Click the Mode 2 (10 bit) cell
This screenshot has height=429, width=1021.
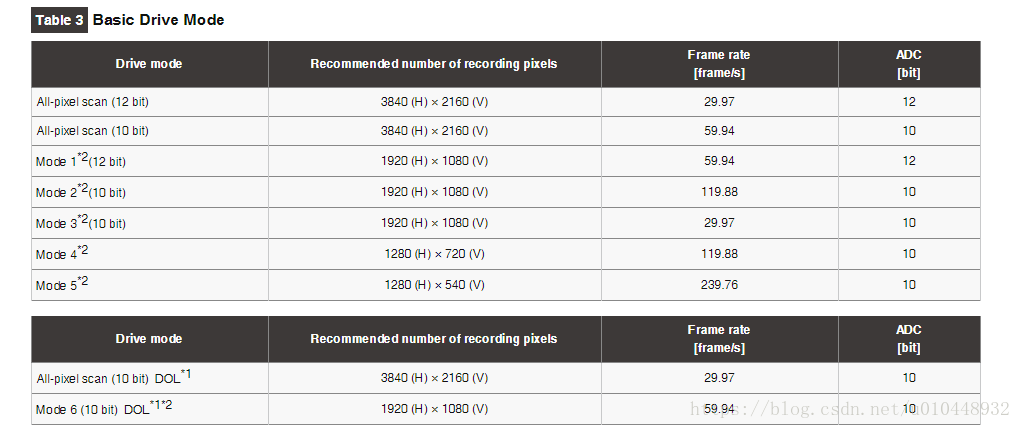149,192
